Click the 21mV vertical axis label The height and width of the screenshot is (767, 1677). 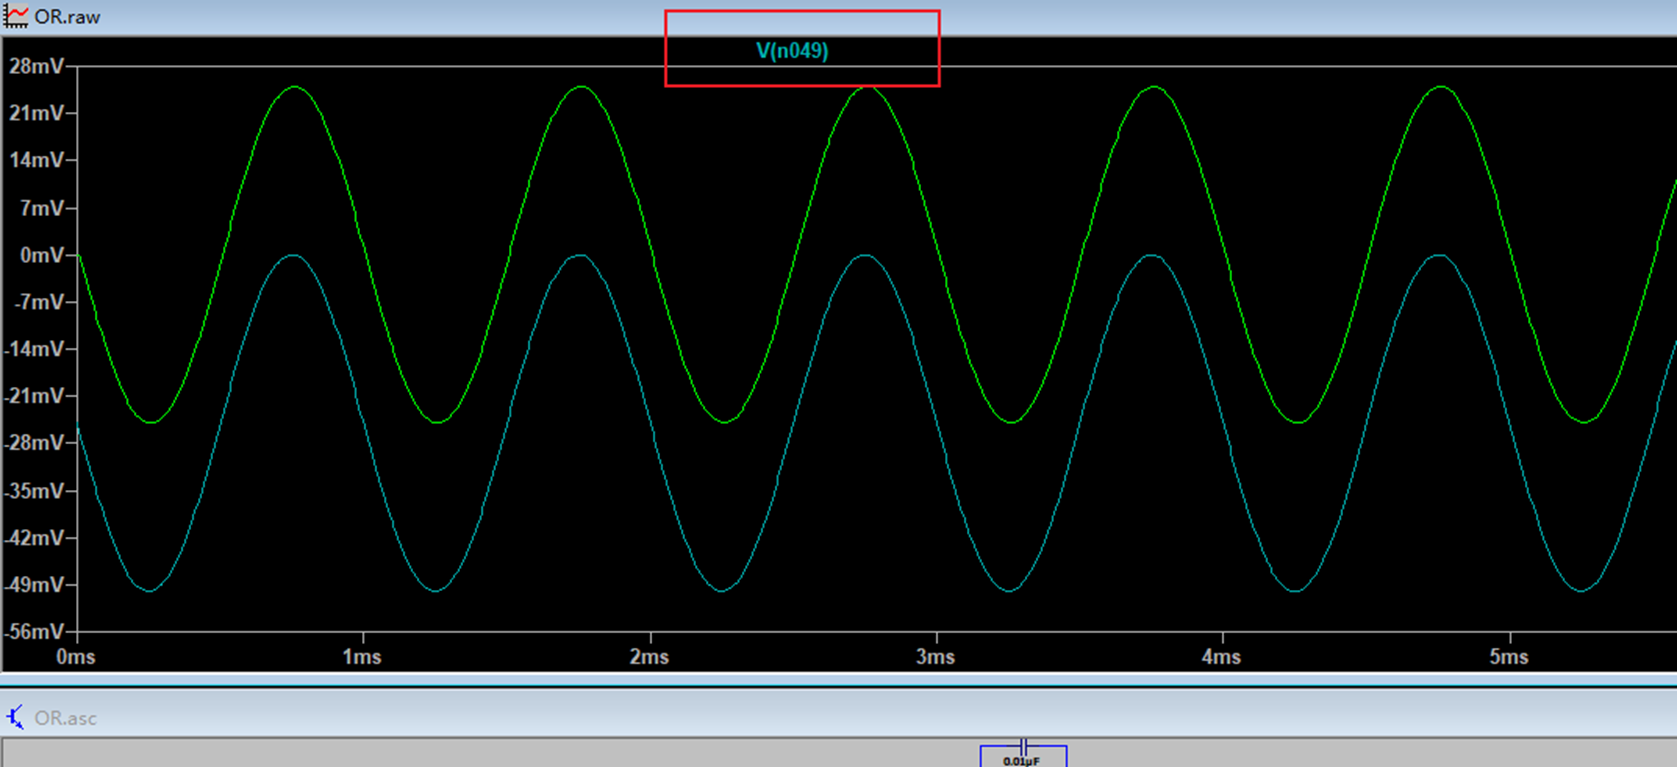tap(36, 113)
